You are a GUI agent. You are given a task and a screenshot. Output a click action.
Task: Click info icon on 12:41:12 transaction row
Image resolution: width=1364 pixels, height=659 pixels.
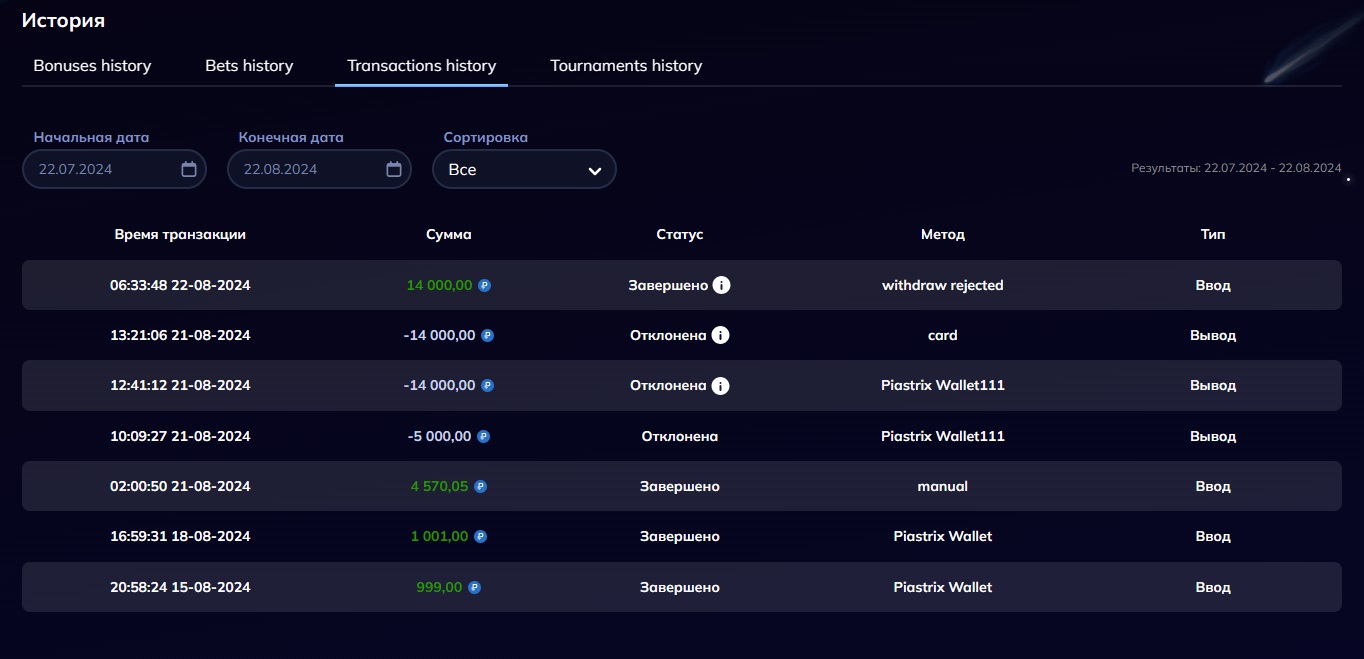click(x=720, y=385)
